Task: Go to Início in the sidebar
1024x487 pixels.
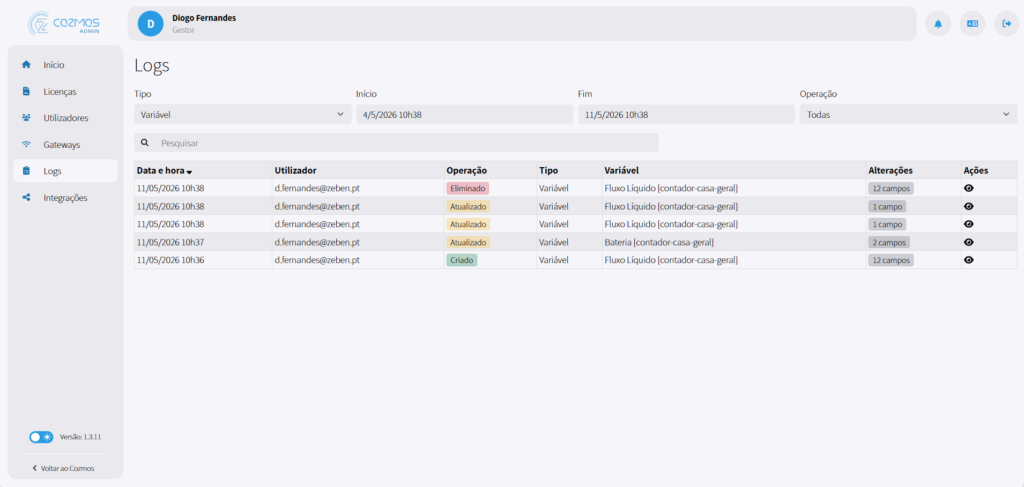Action: click(65, 65)
